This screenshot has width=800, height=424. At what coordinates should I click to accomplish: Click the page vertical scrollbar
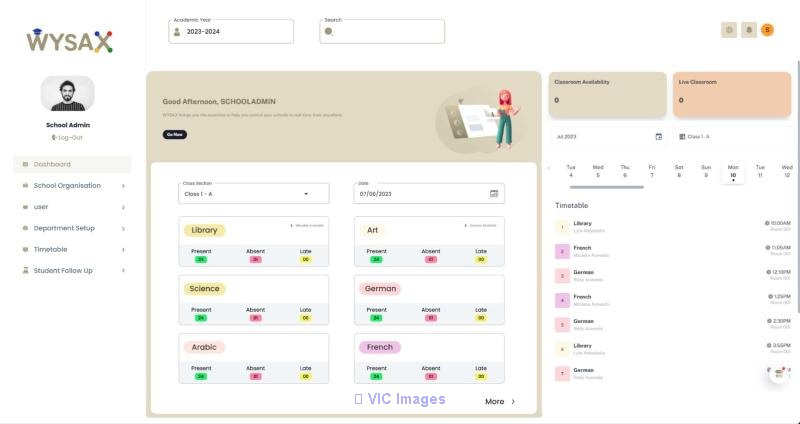pos(797,187)
